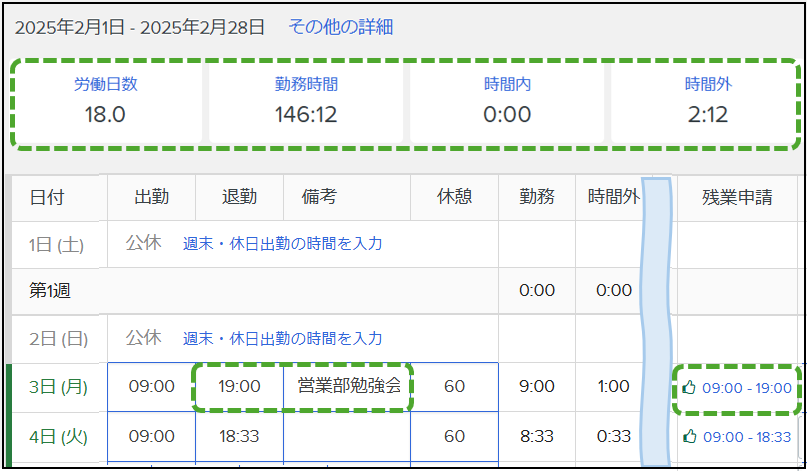Open 1日 (土) weekend work time entry link
The image size is (807, 471).
coord(283,243)
